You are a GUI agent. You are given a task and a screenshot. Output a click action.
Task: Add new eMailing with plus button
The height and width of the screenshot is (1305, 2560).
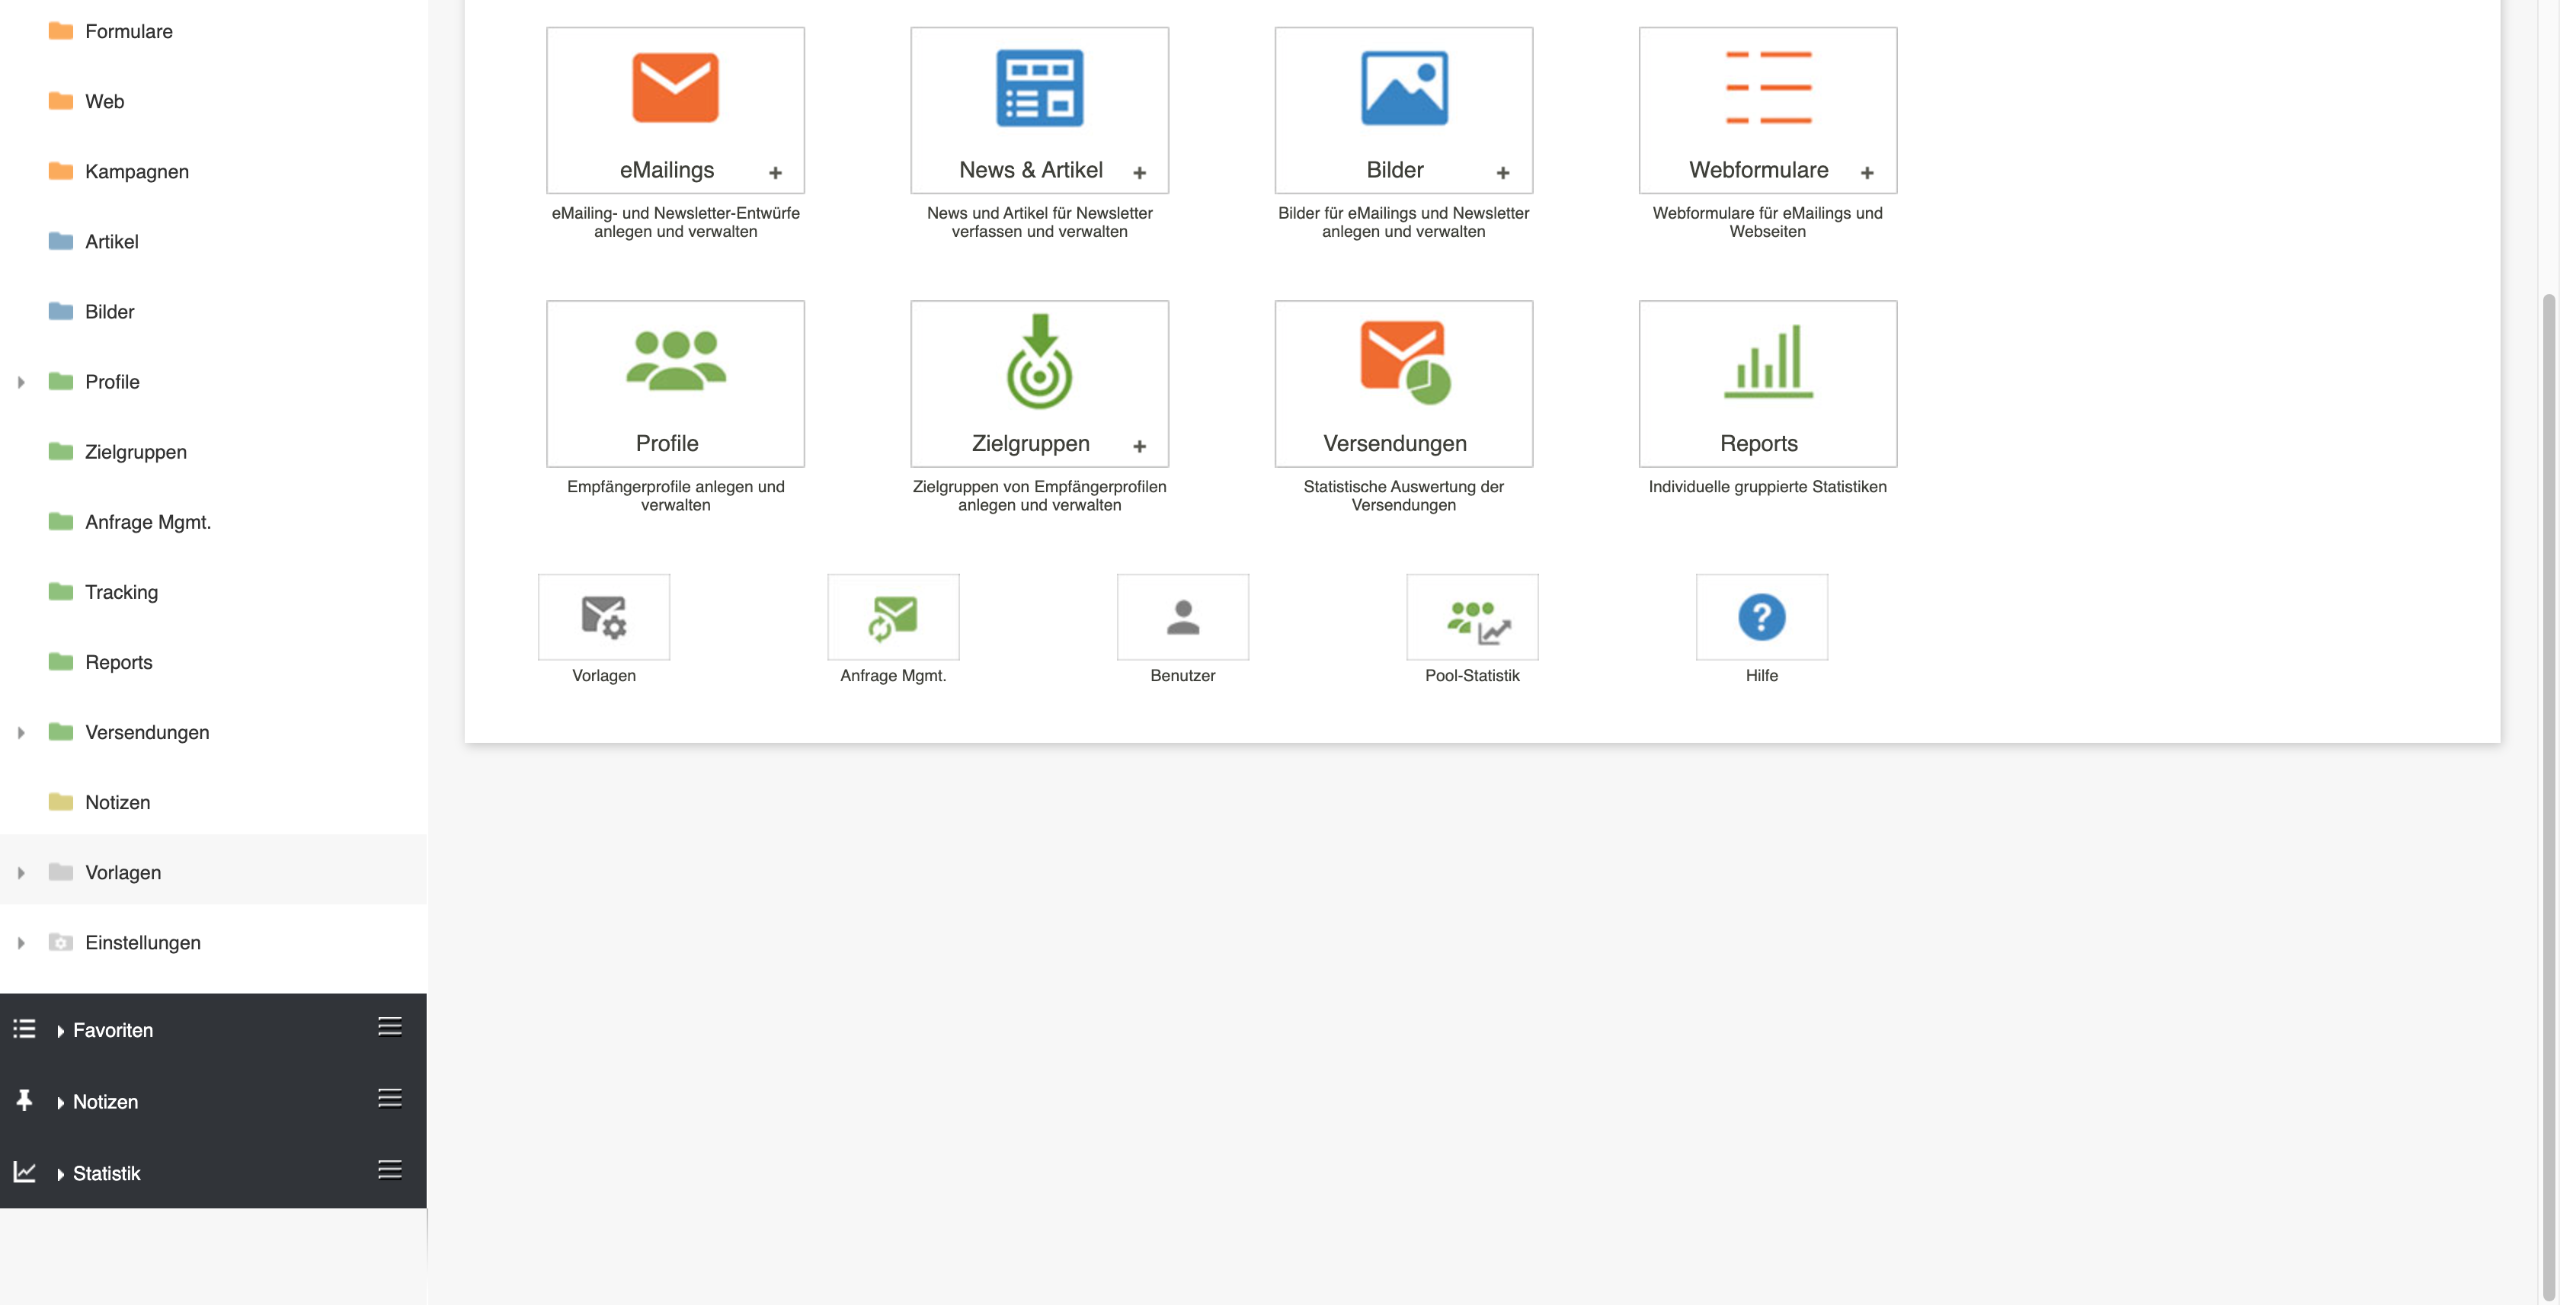tap(775, 173)
